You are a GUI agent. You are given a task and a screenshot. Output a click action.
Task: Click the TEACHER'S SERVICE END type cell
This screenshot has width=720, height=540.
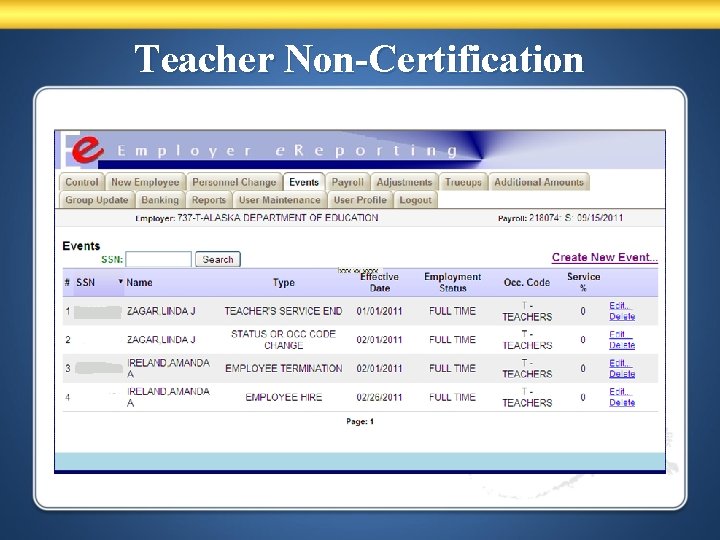click(283, 311)
